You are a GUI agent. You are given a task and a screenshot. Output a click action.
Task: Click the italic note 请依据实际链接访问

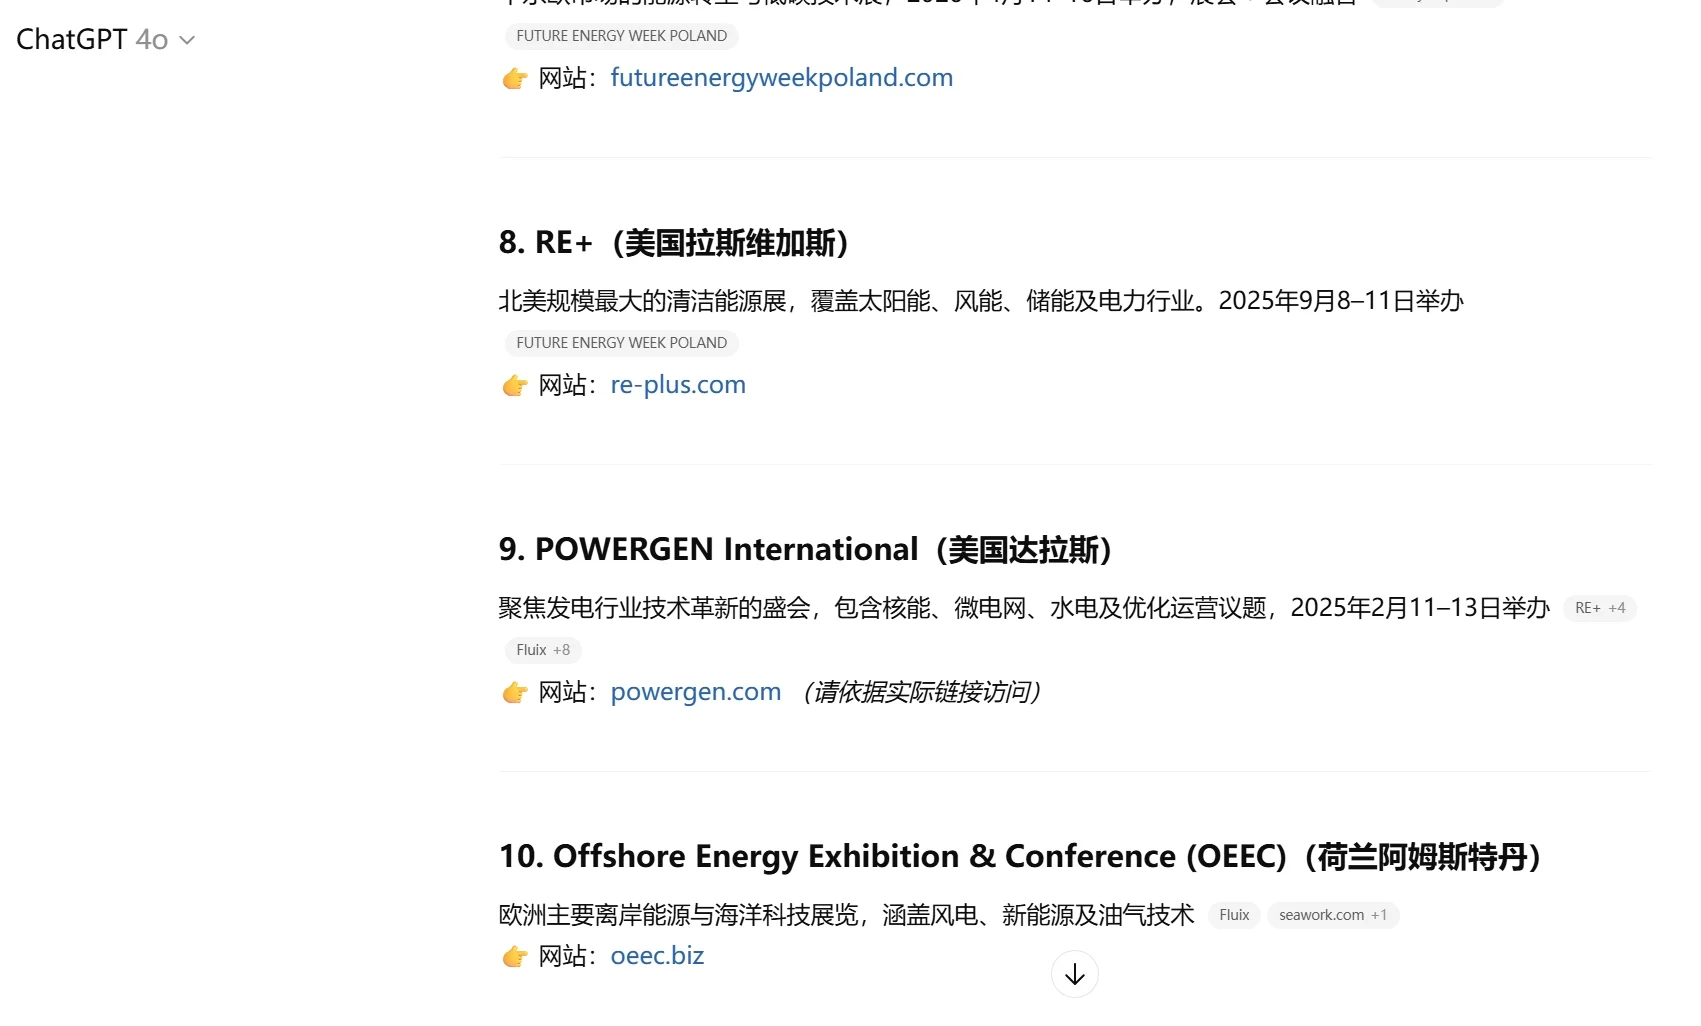pos(922,692)
